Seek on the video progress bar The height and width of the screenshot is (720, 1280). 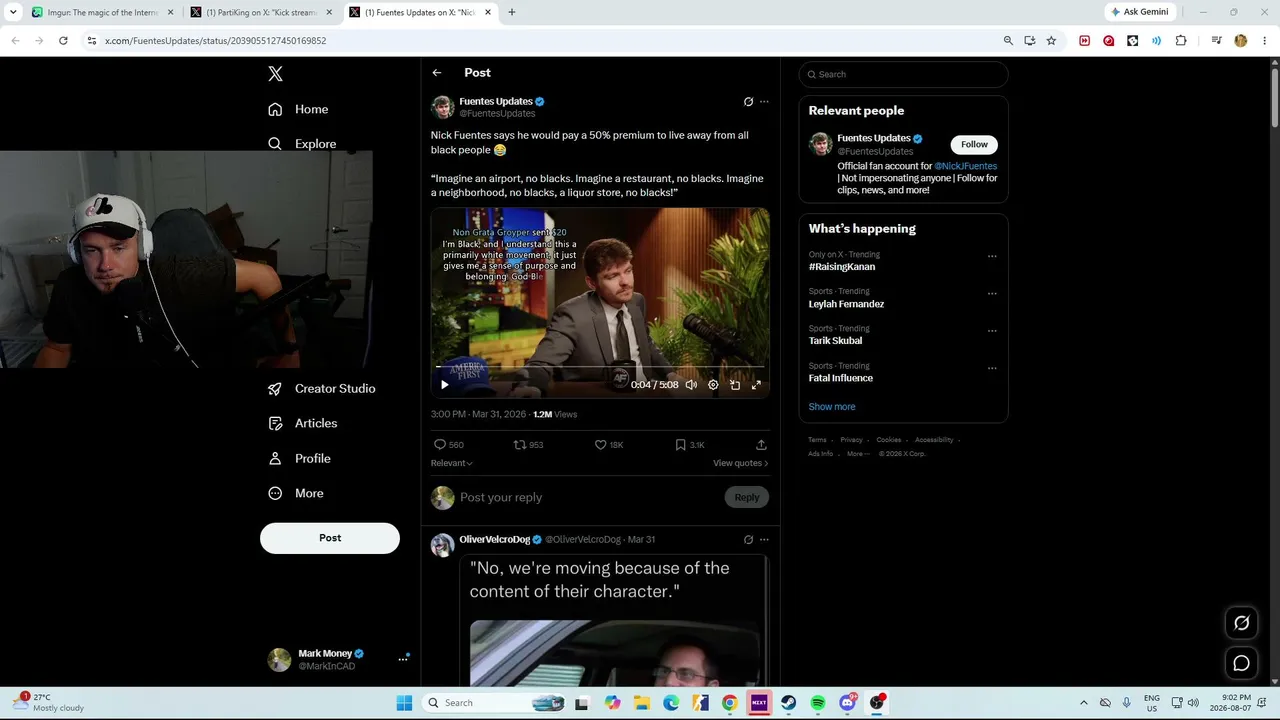pos(600,368)
